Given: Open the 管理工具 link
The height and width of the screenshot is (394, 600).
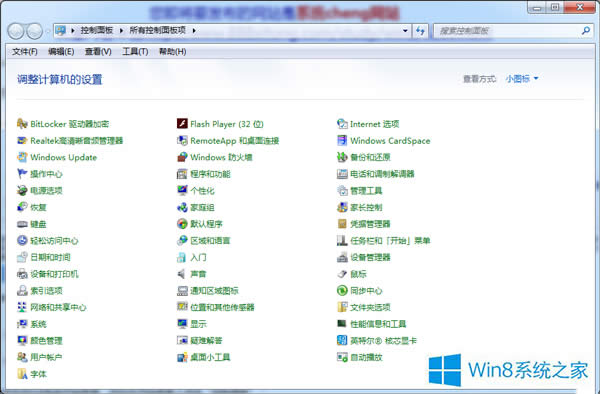Looking at the screenshot, I should [x=366, y=190].
